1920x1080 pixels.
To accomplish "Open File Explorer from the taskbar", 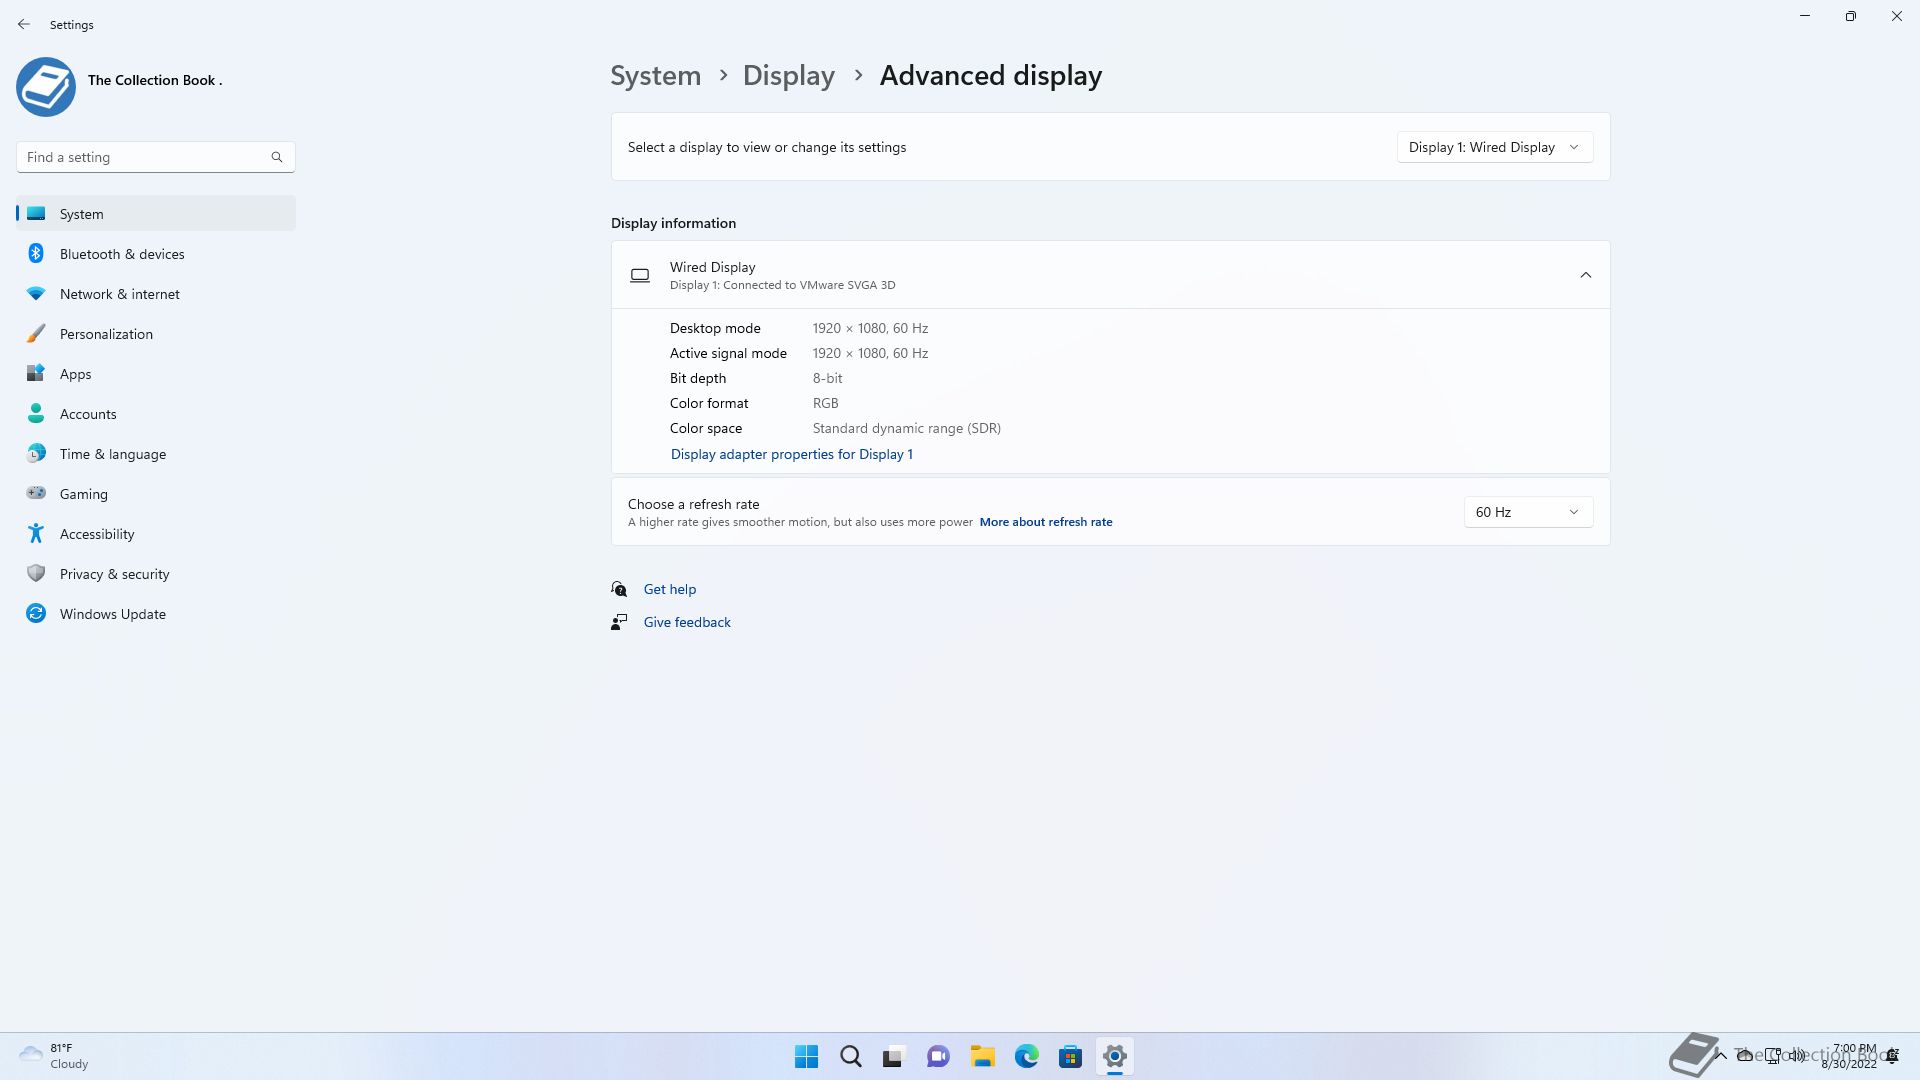I will (x=982, y=1056).
